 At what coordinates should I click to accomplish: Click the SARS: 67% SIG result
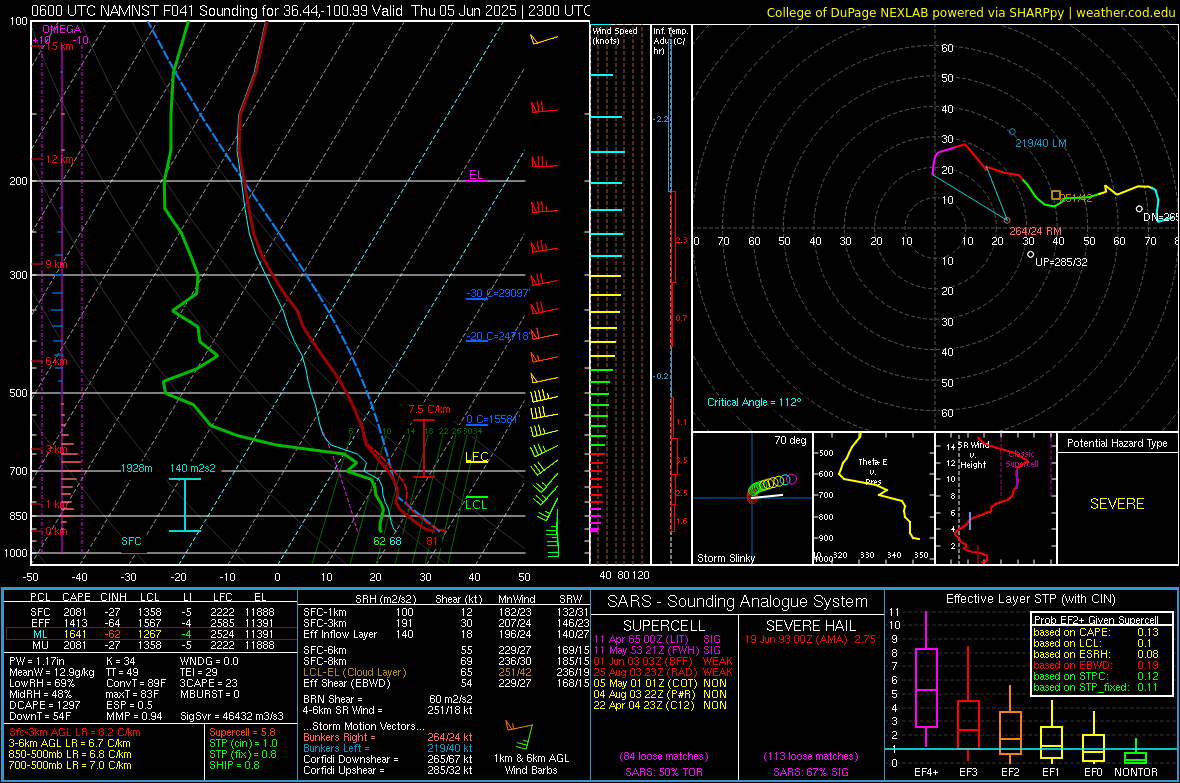(x=810, y=772)
